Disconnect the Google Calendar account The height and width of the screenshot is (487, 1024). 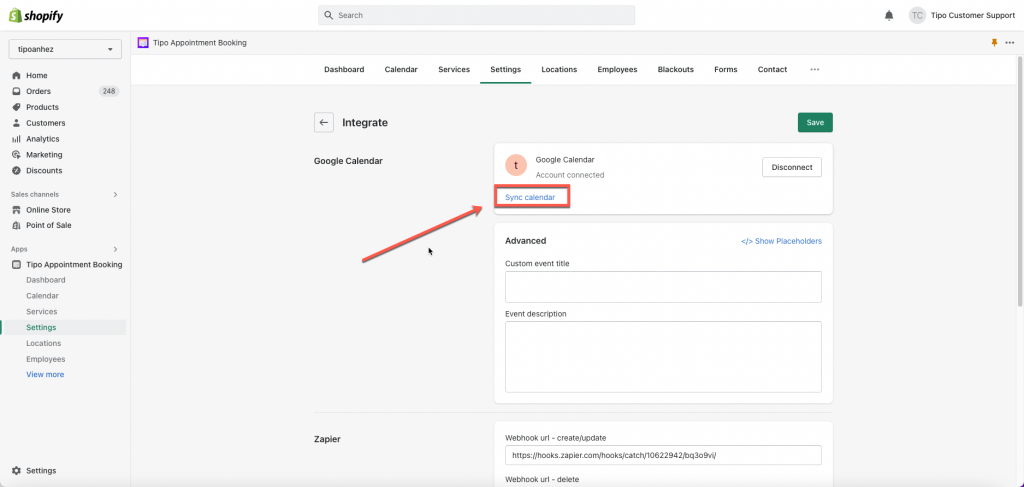(792, 167)
